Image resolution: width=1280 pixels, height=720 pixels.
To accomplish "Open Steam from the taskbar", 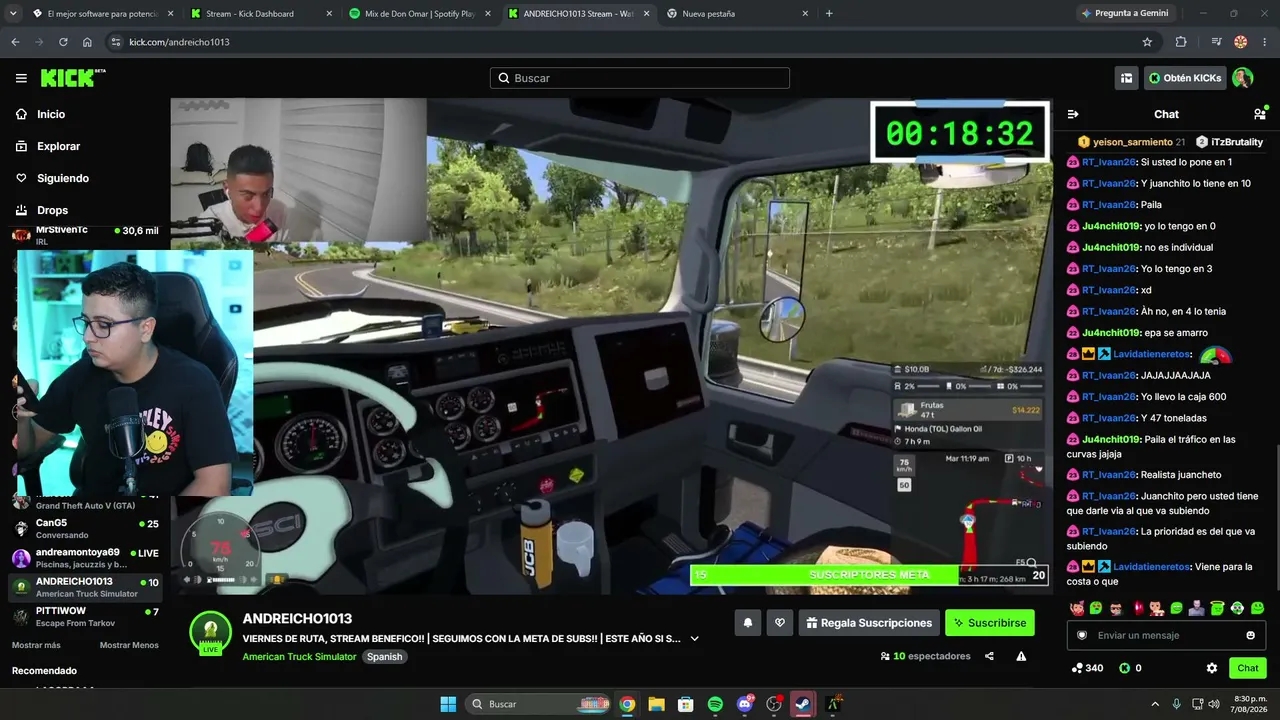I will coord(803,704).
